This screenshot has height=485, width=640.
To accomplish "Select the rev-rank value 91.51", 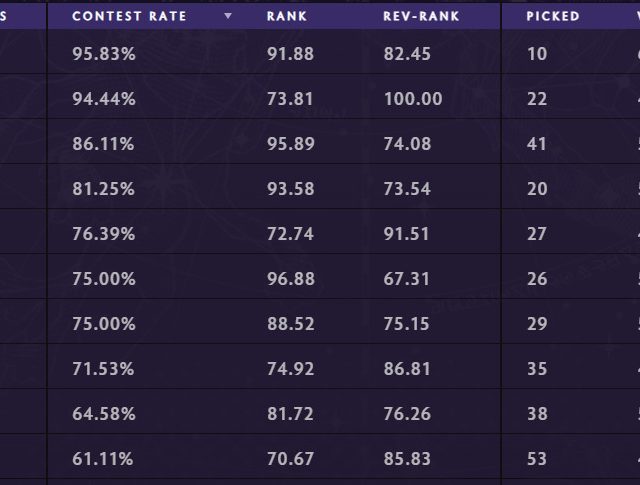I will pos(407,234).
